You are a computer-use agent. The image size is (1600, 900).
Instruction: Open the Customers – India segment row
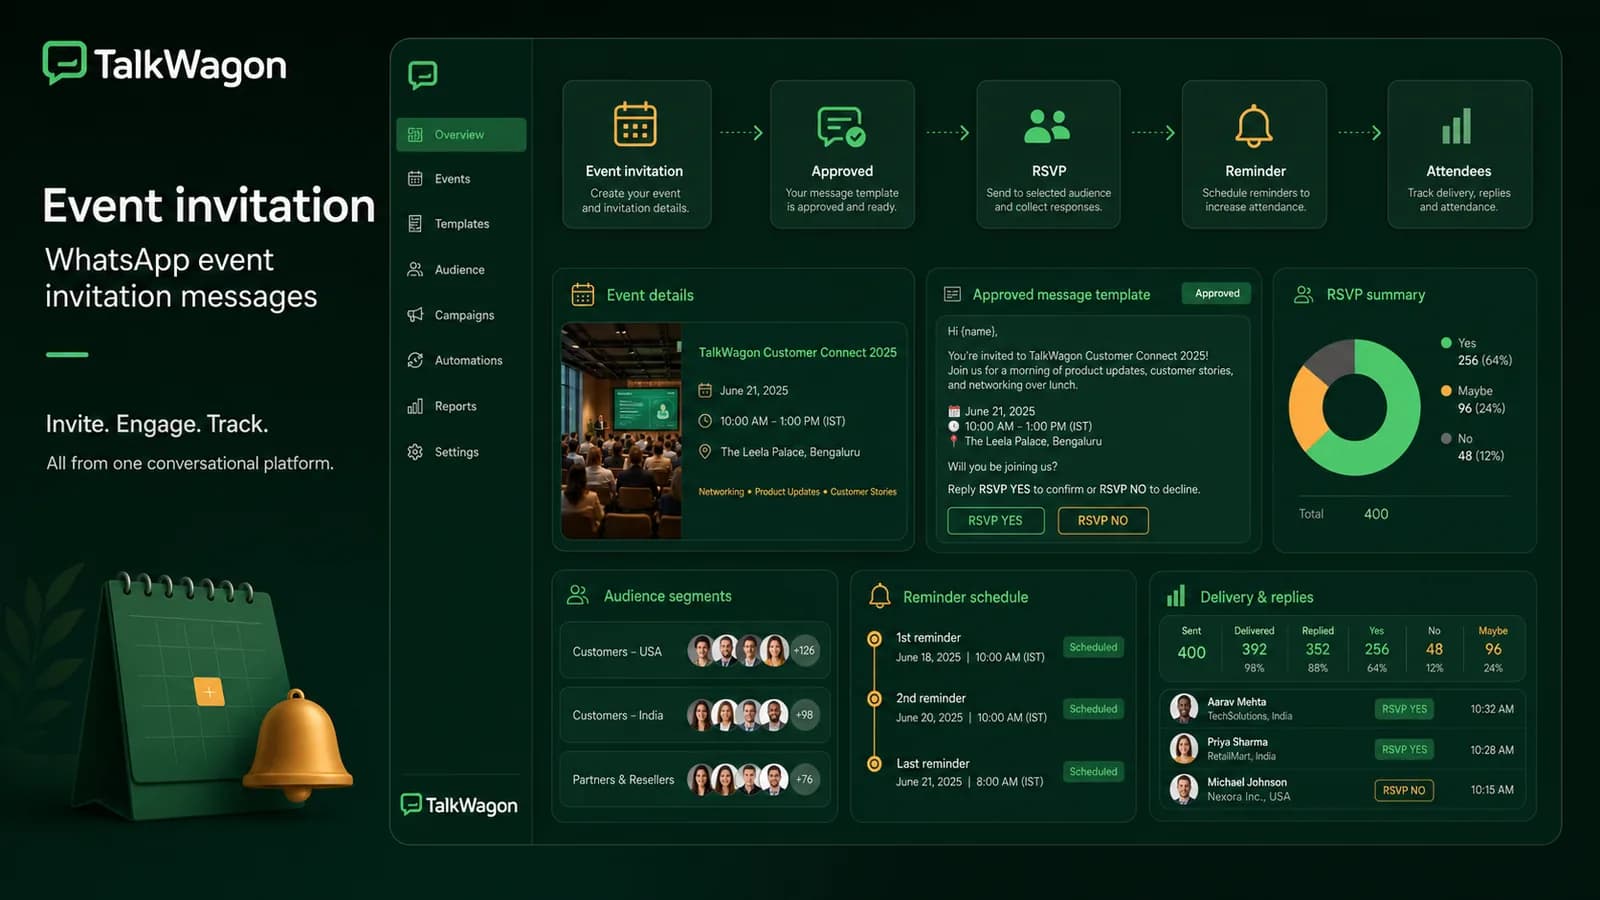[695, 715]
